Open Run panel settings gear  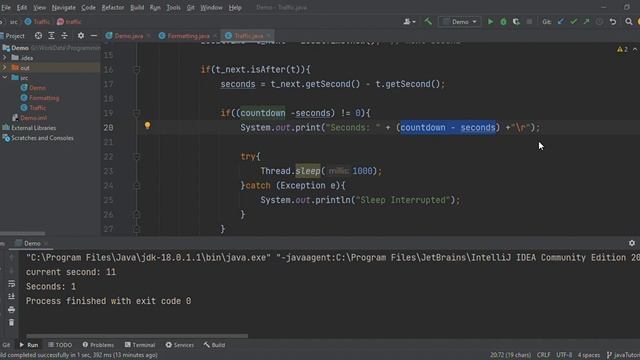click(632, 243)
